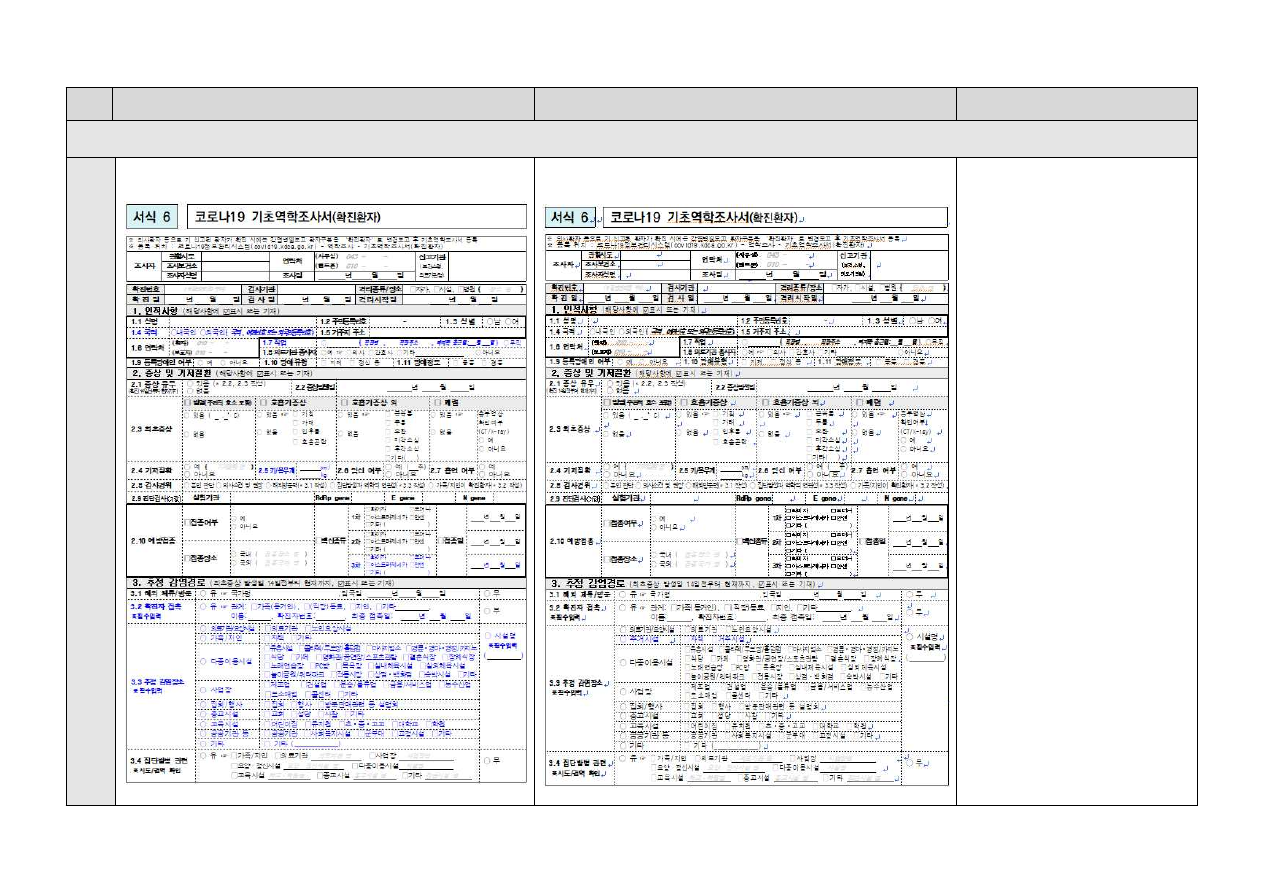Check the '호흡기증상' header box in left form
This screenshot has height=893, width=1262.
(264, 403)
